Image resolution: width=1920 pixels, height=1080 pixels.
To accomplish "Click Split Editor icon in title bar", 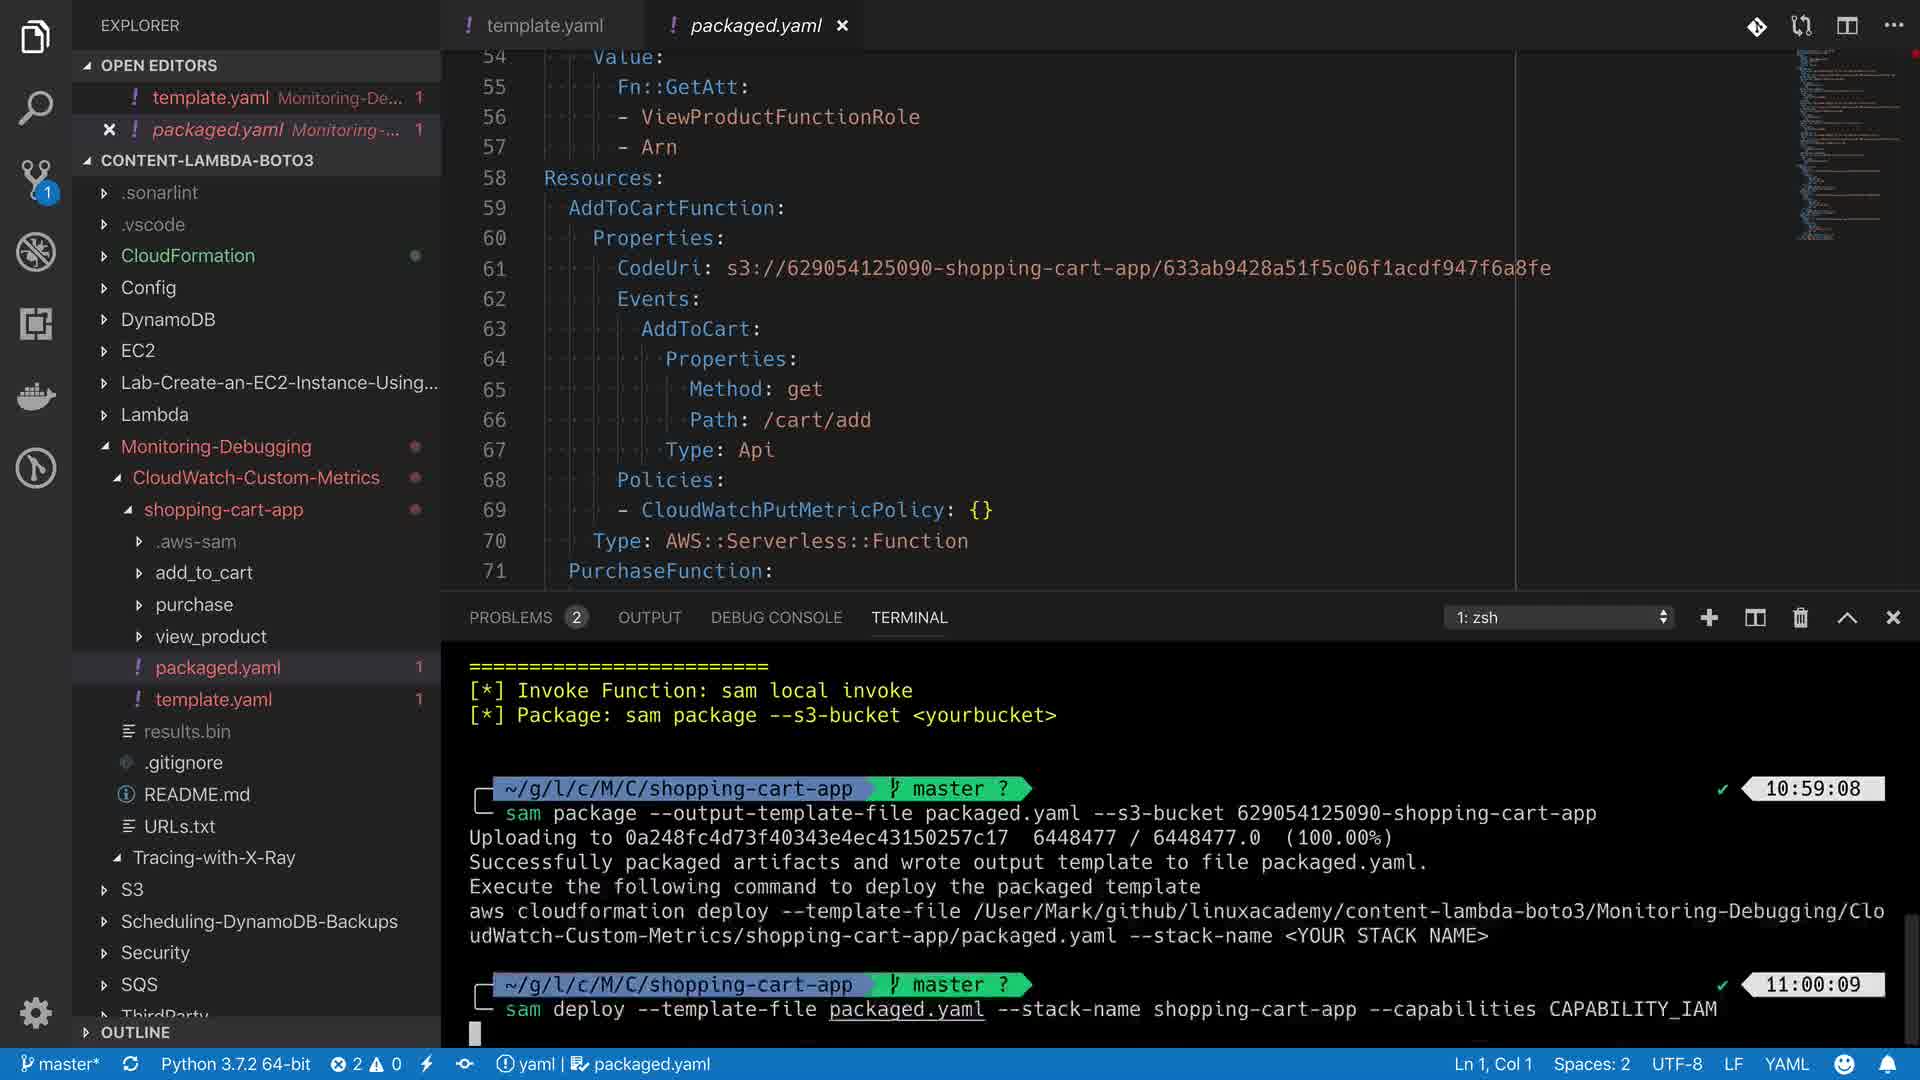I will [x=1847, y=26].
